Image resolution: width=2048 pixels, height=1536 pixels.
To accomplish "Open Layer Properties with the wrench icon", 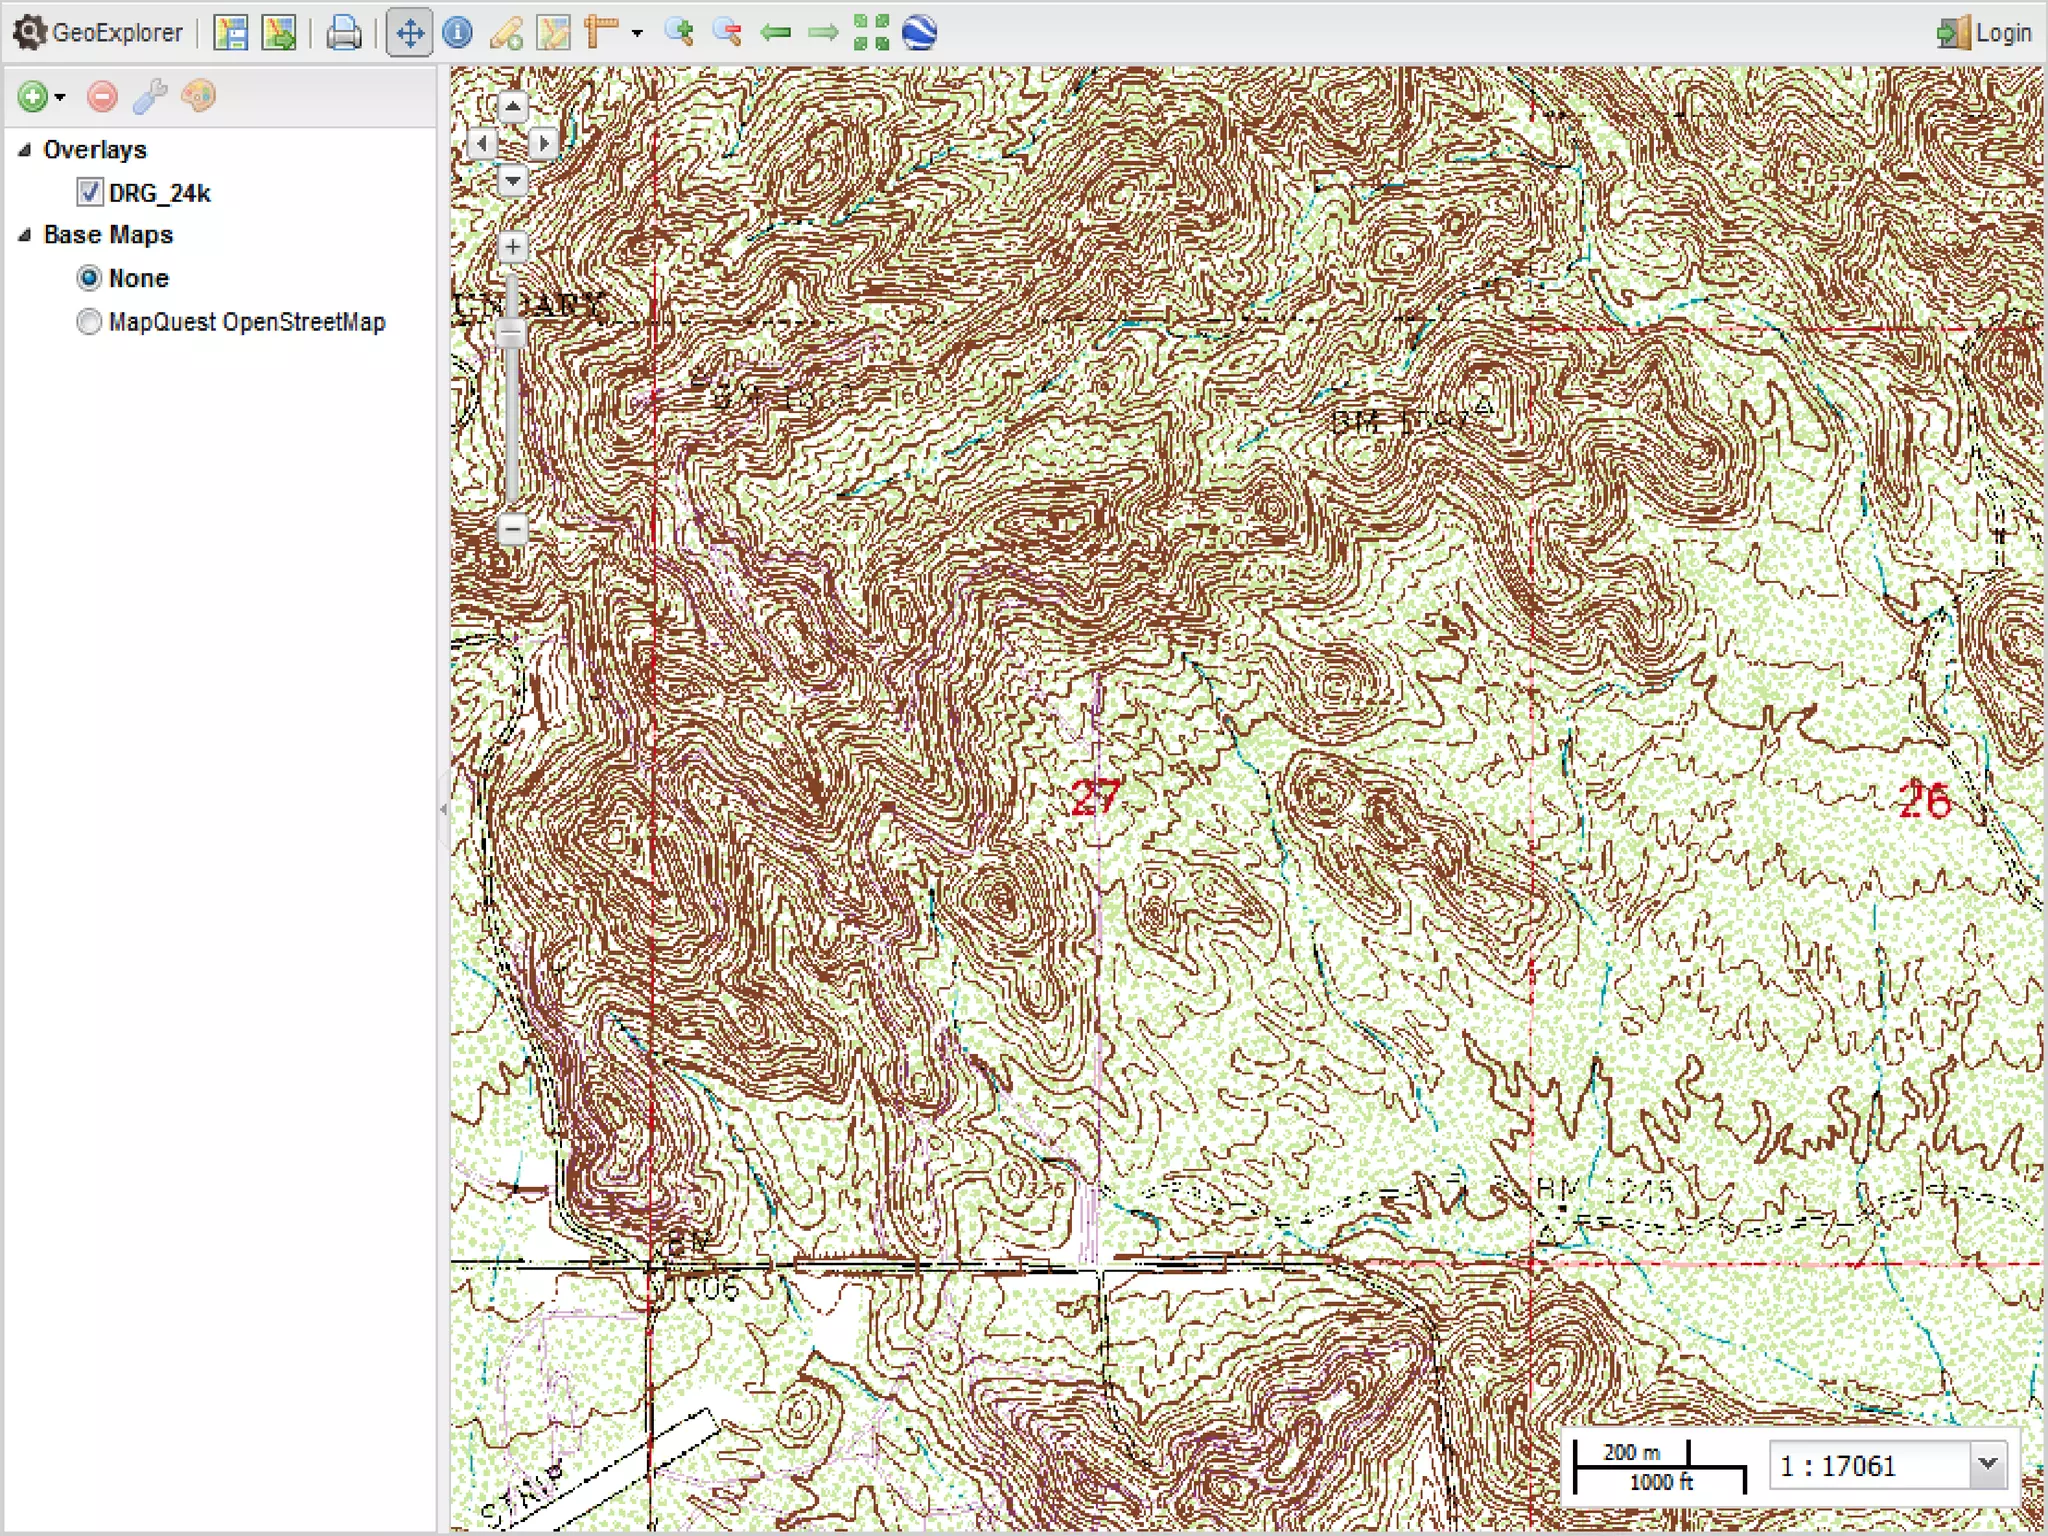I will click(x=150, y=97).
